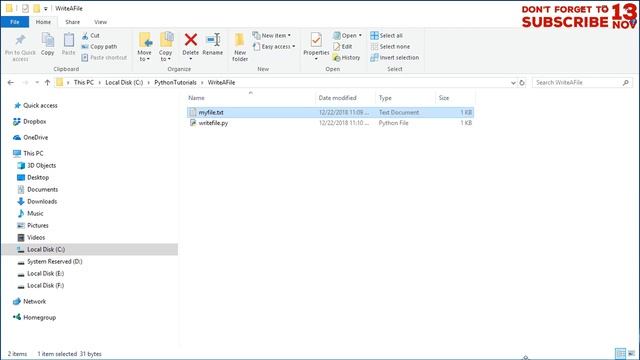Select Local Disk (C:) in sidebar
The width and height of the screenshot is (640, 360).
[90, 249]
